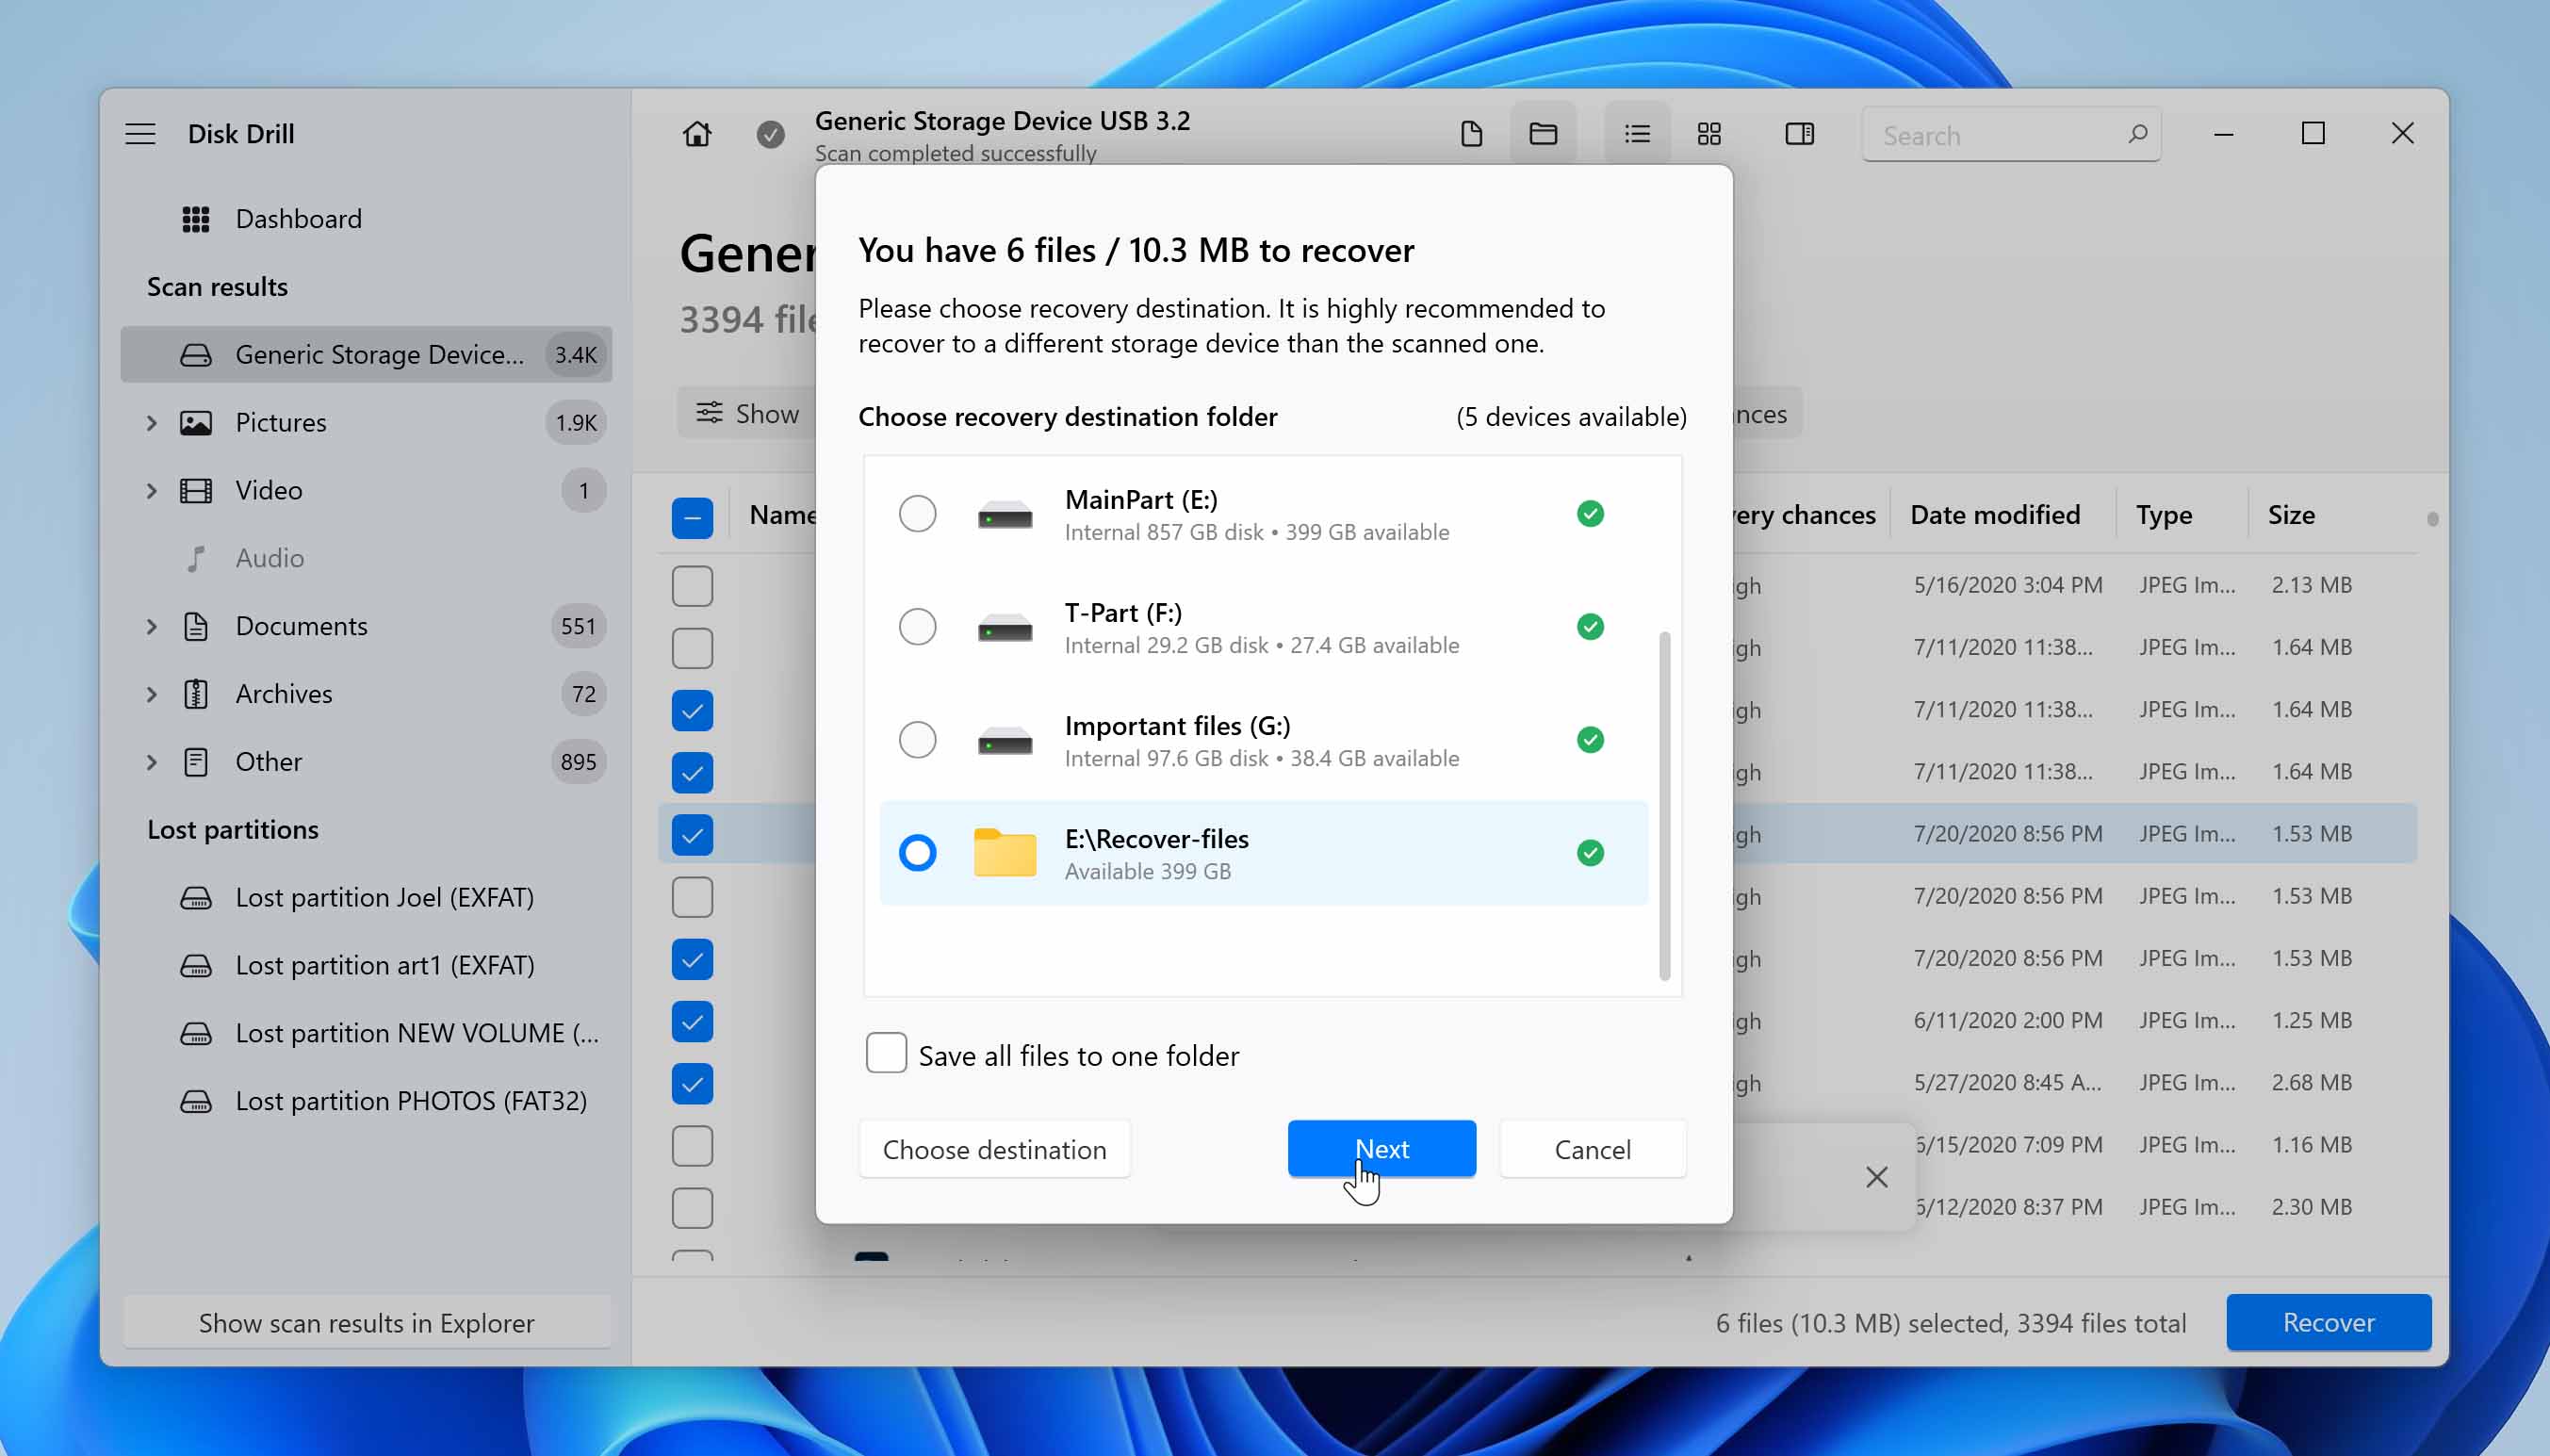Click Choose destination button

pyautogui.click(x=994, y=1149)
